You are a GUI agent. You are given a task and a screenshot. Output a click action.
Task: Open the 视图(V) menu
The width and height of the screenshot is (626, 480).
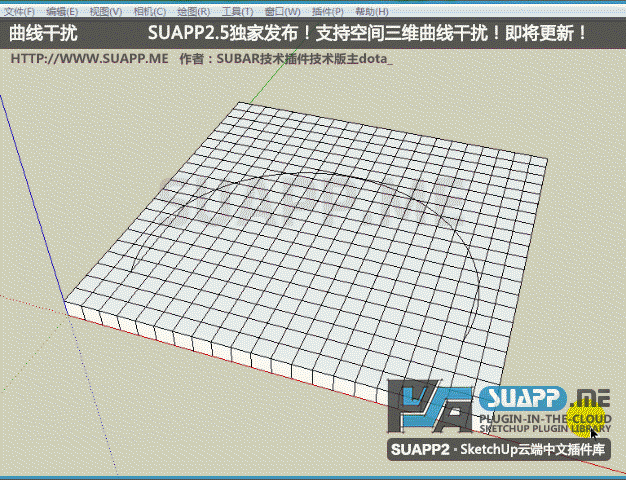coord(105,12)
